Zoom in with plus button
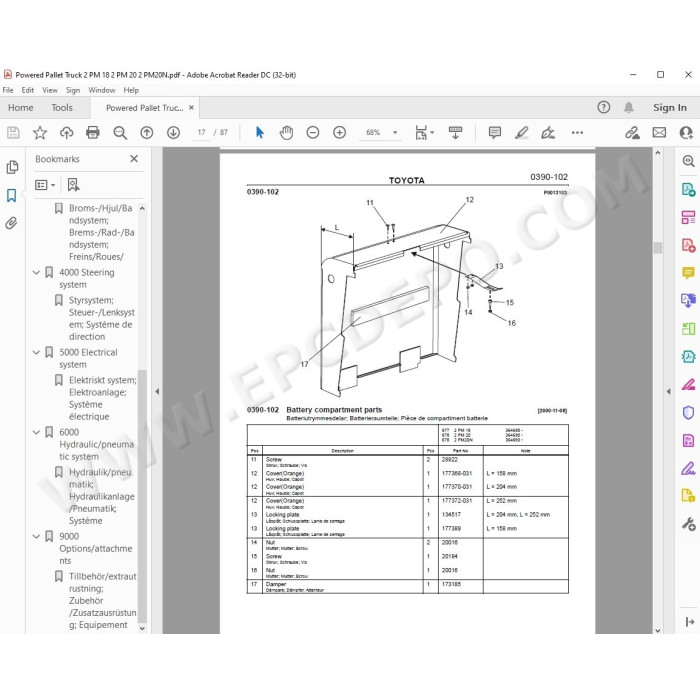The image size is (700, 700). tap(340, 133)
